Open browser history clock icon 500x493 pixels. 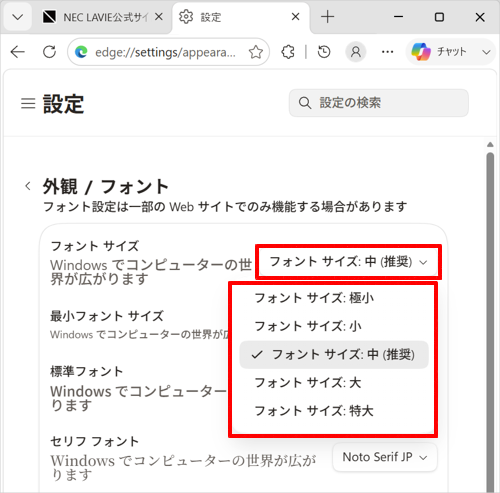click(x=324, y=52)
